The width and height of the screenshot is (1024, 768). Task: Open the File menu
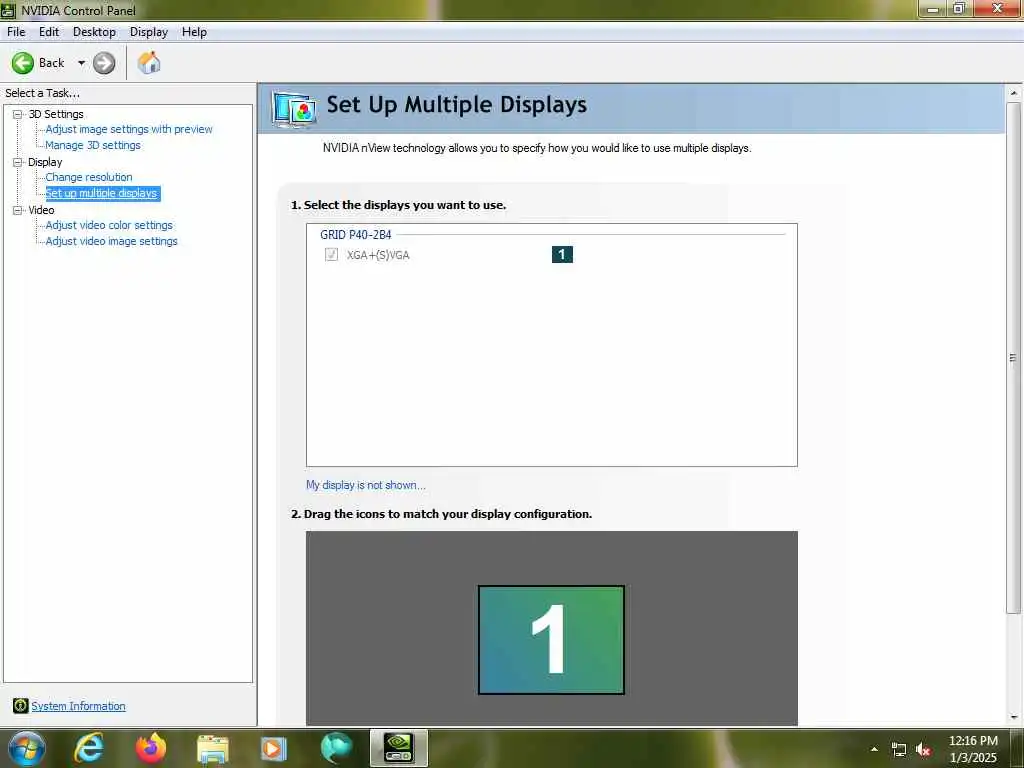pos(16,32)
